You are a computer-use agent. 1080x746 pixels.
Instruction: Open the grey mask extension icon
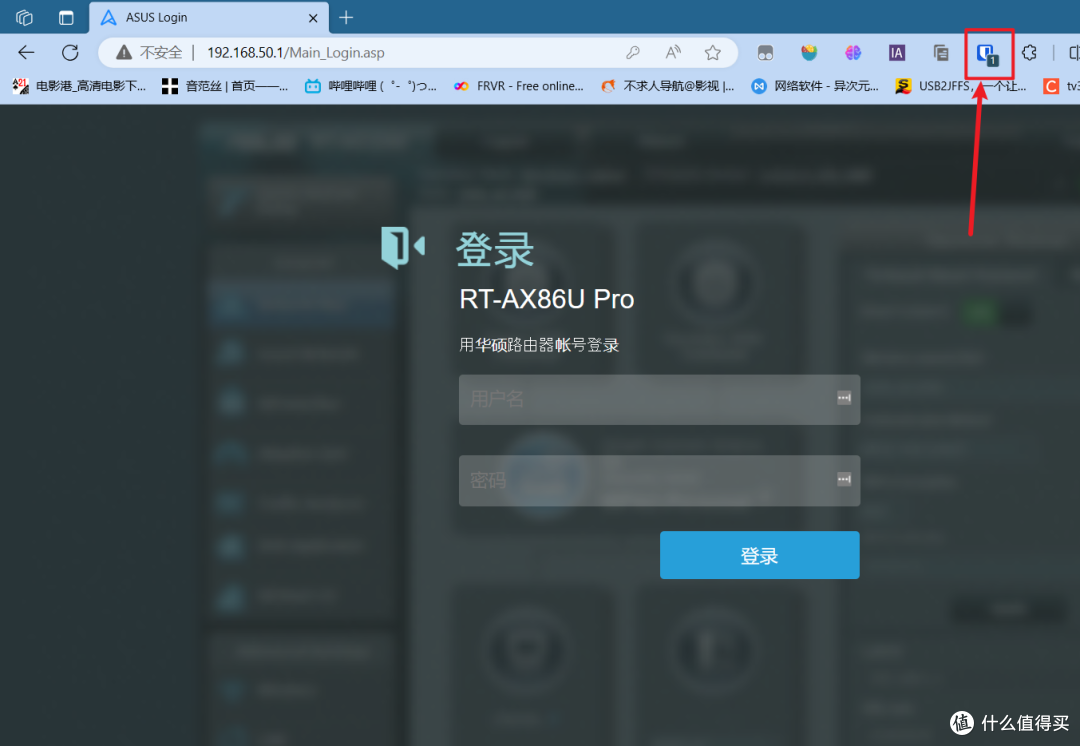click(765, 52)
